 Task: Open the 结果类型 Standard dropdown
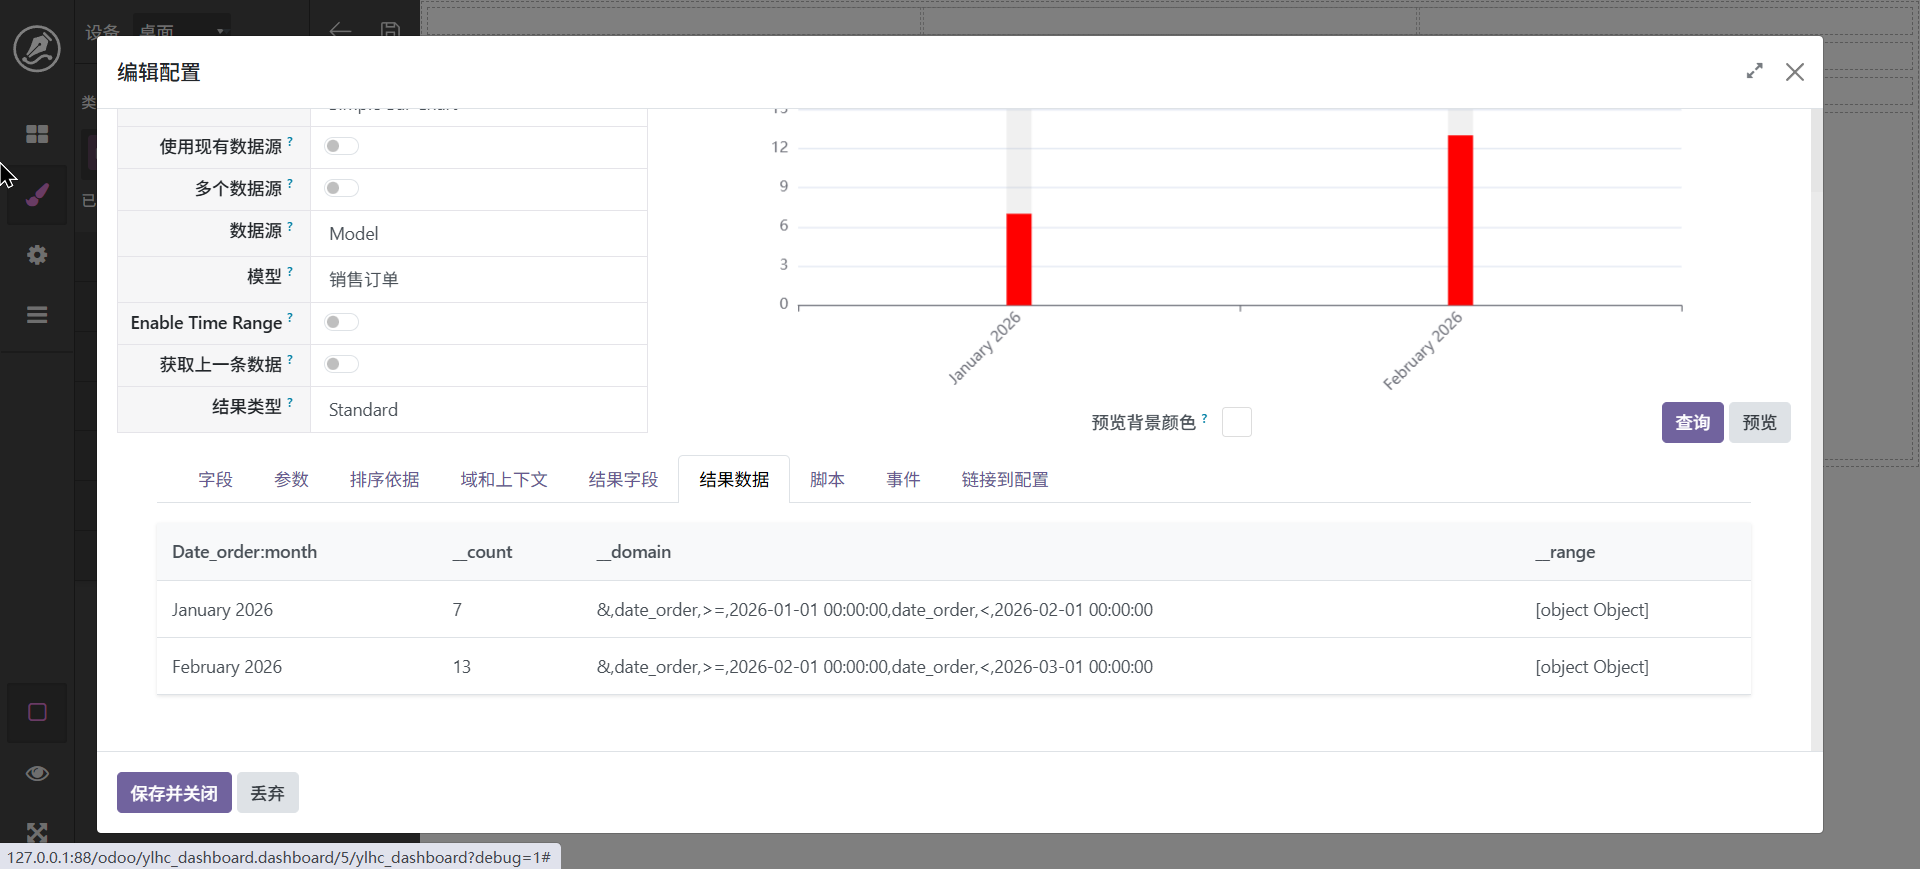pos(478,410)
